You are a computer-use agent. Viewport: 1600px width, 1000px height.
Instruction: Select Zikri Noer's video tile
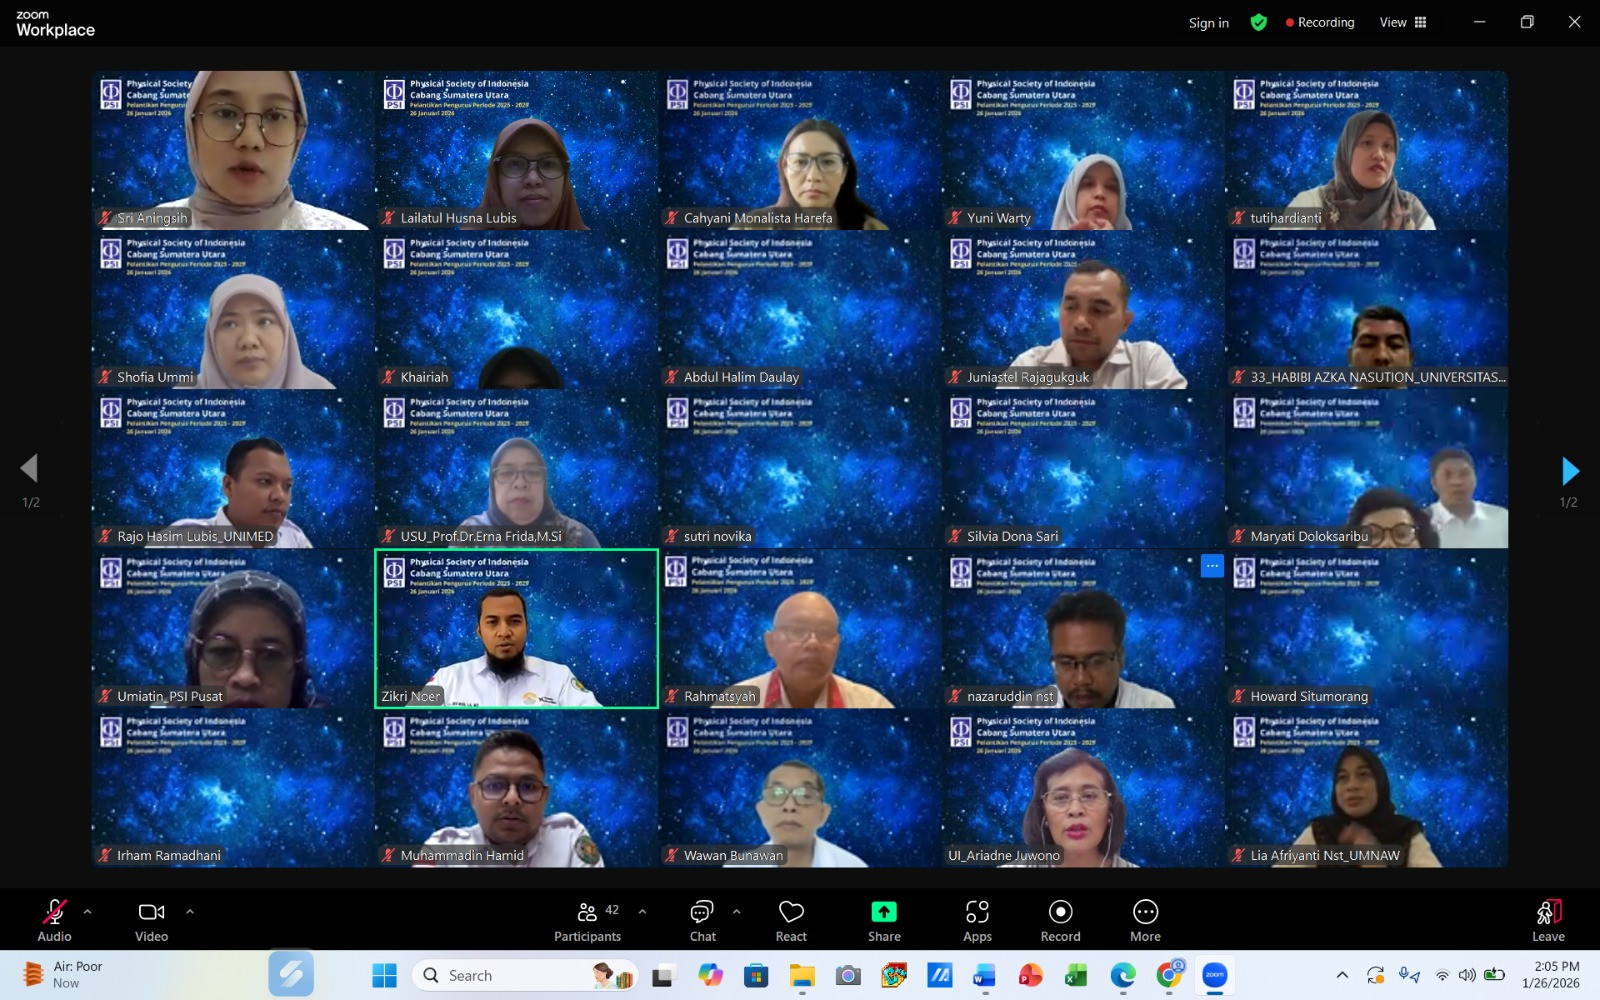coord(516,628)
